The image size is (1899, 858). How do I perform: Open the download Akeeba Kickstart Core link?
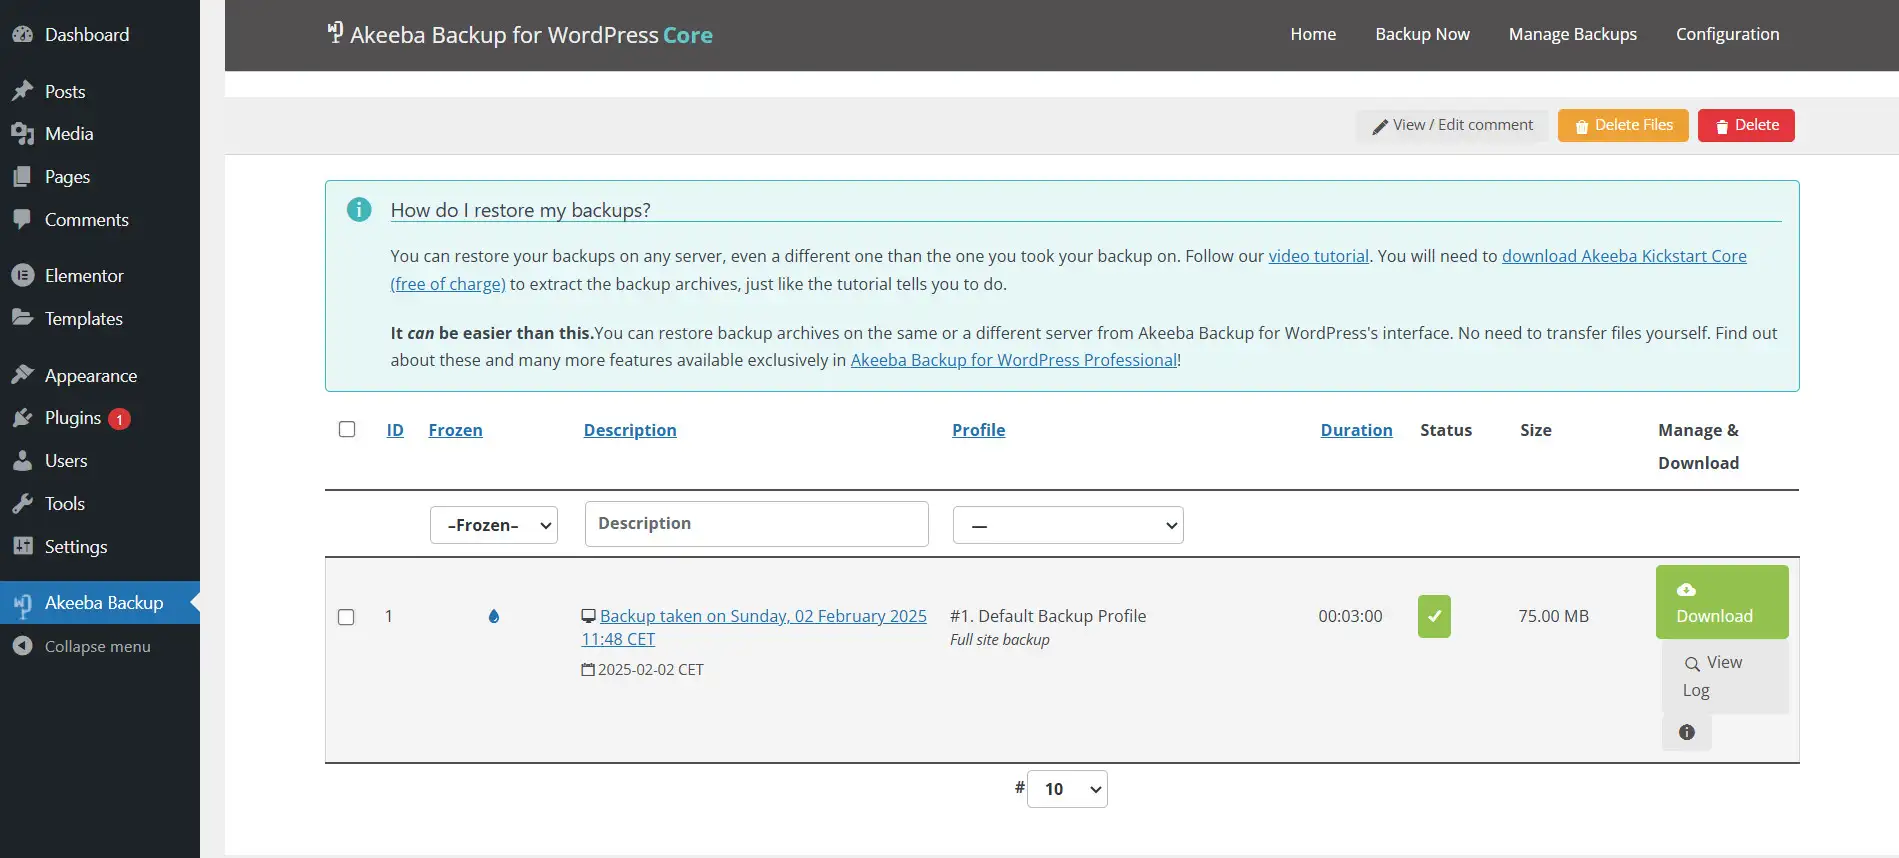(x=1624, y=256)
